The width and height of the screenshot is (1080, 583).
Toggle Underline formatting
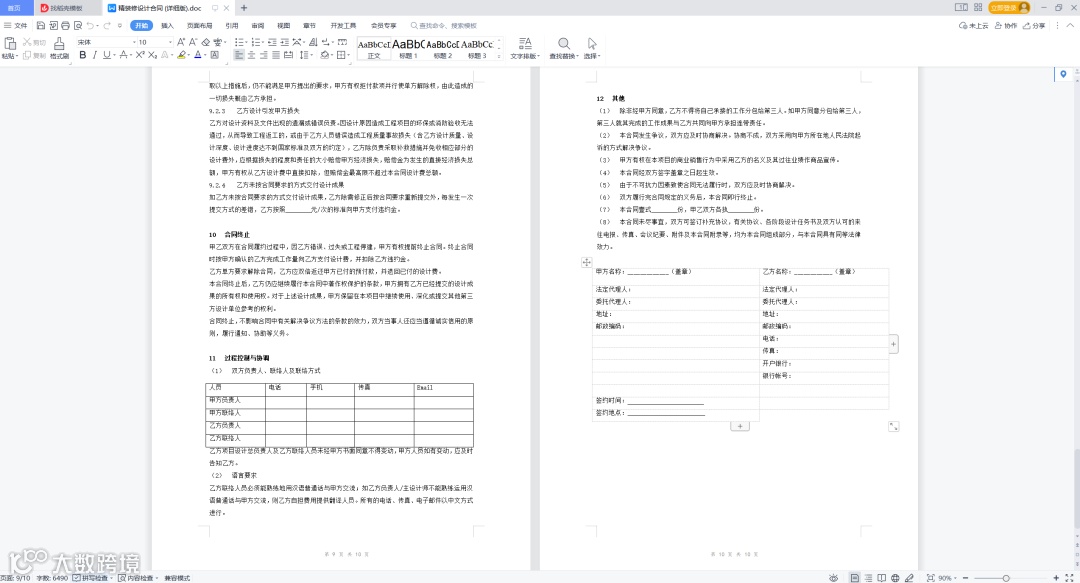pos(105,55)
